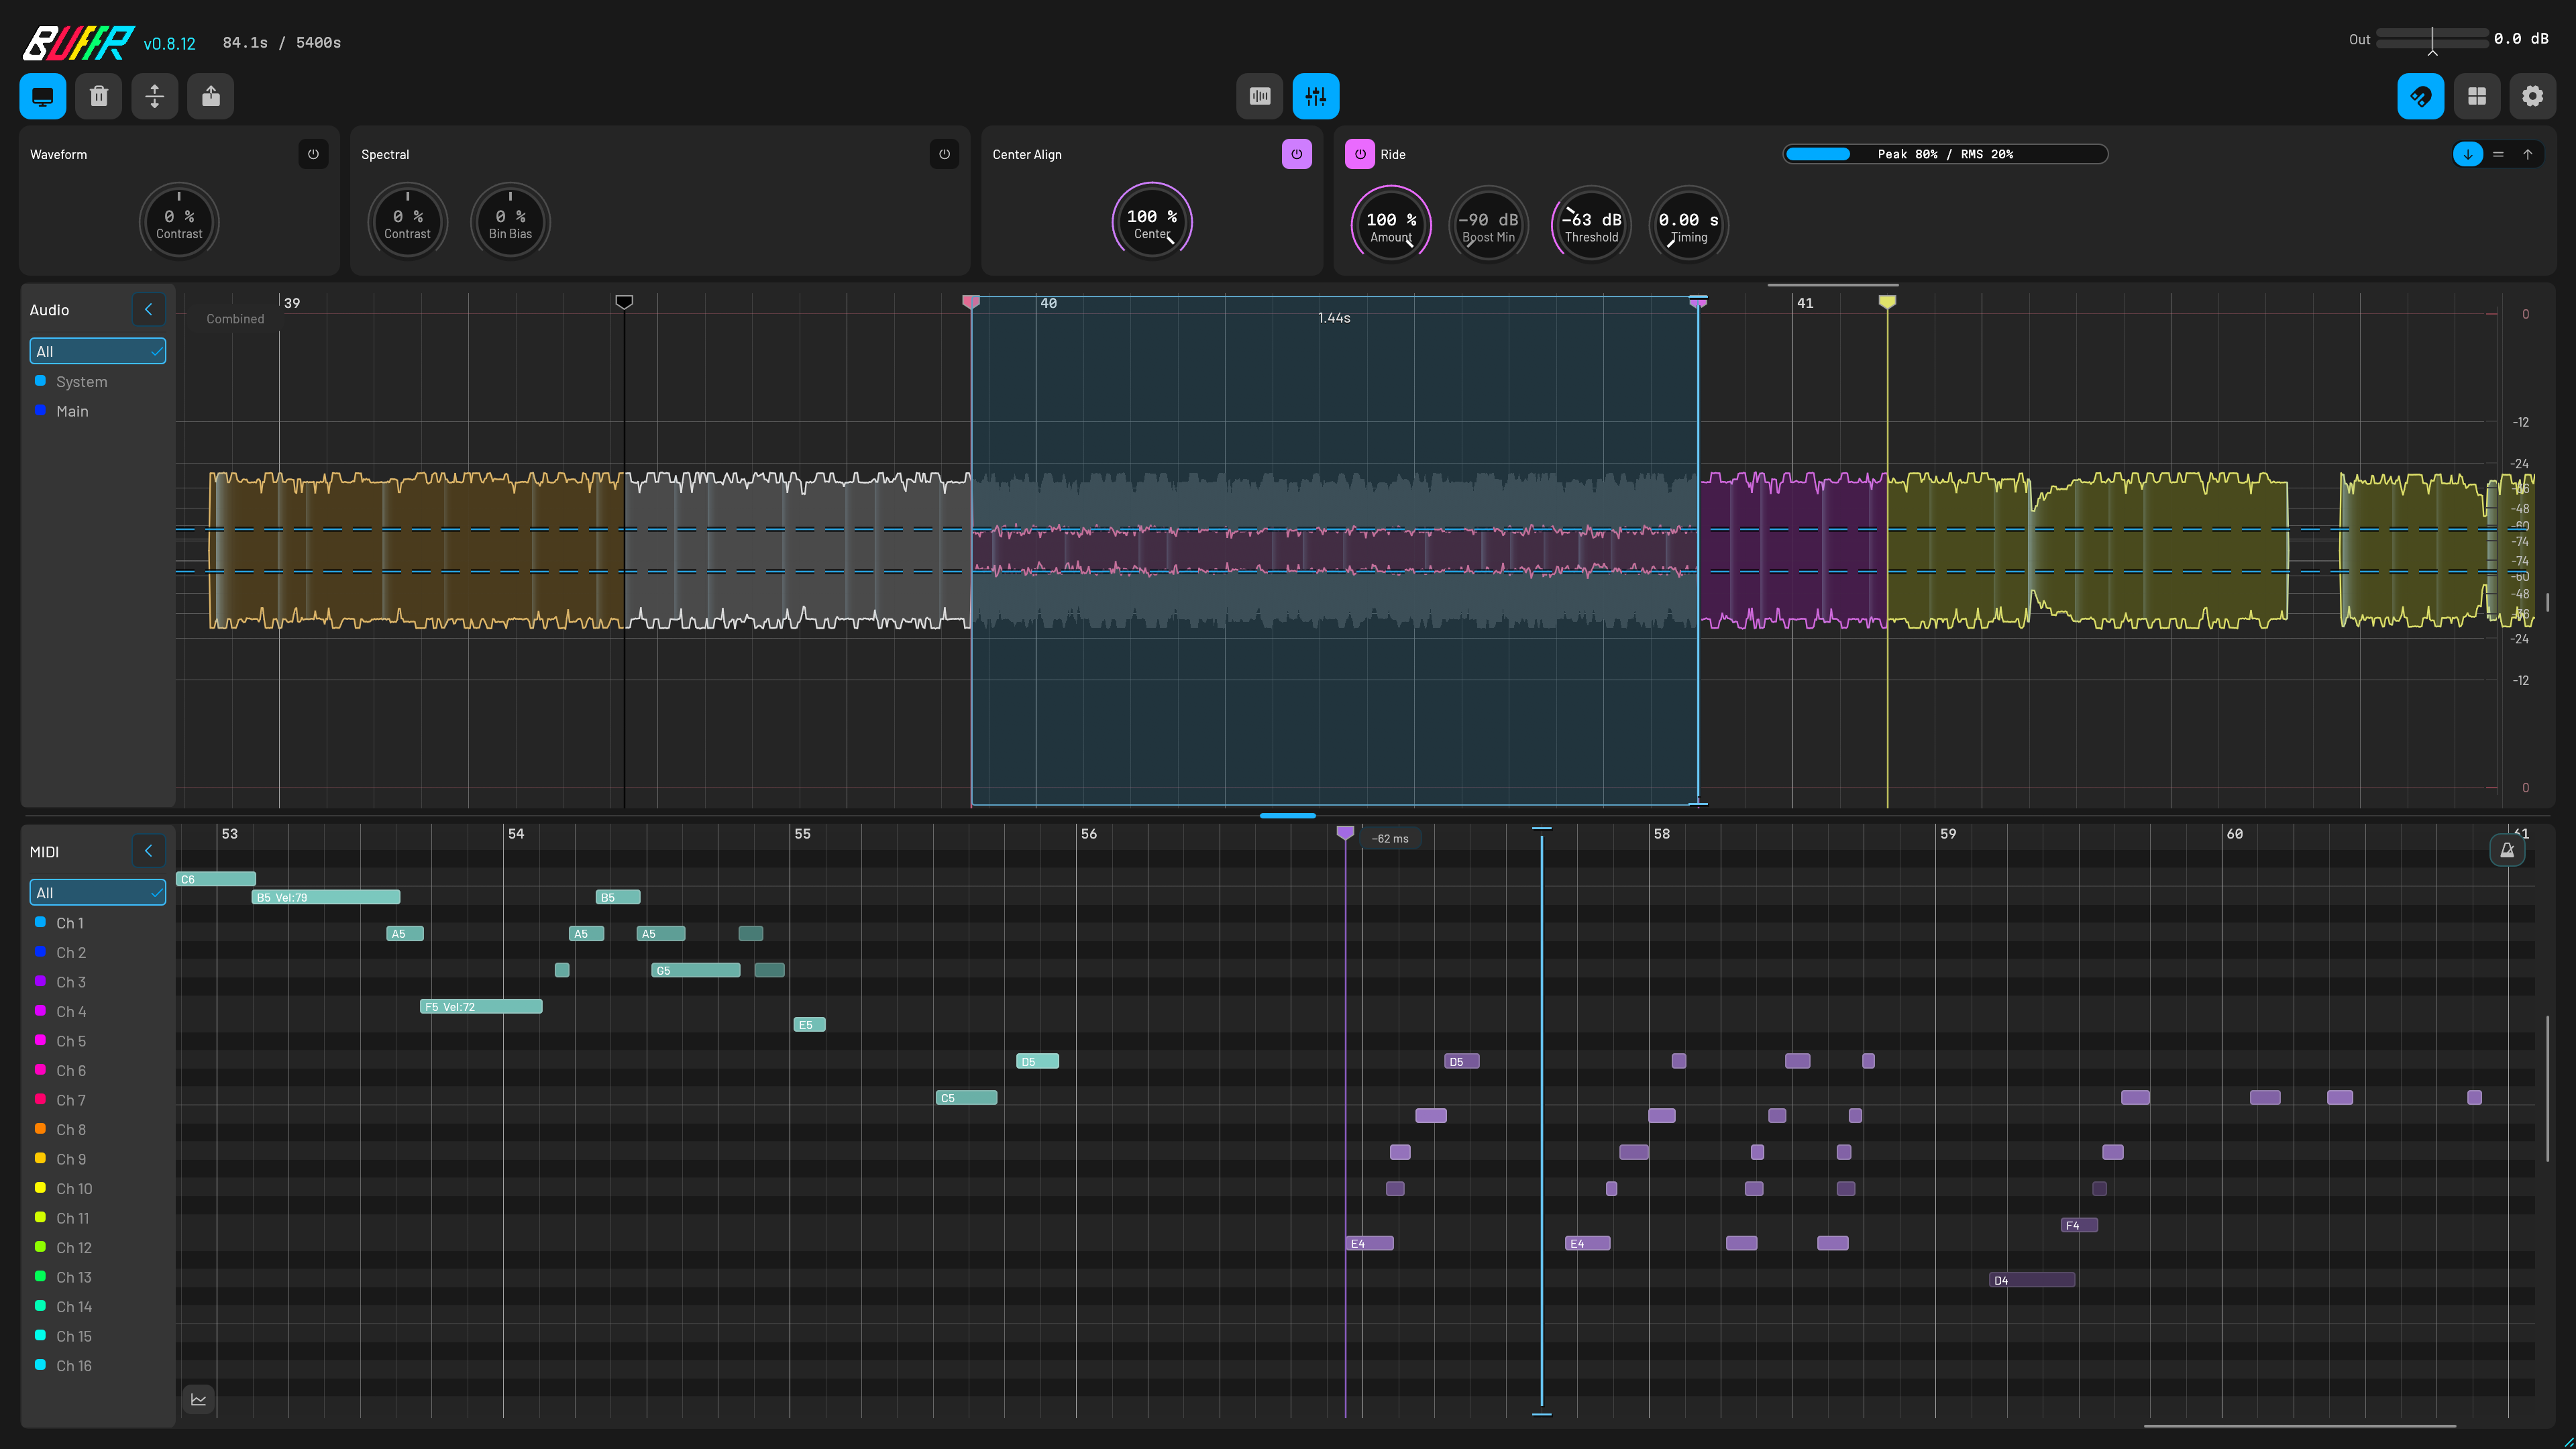The width and height of the screenshot is (2576, 1449).
Task: Click the Threshold knob at -63 dB
Action: pyautogui.click(x=1591, y=224)
